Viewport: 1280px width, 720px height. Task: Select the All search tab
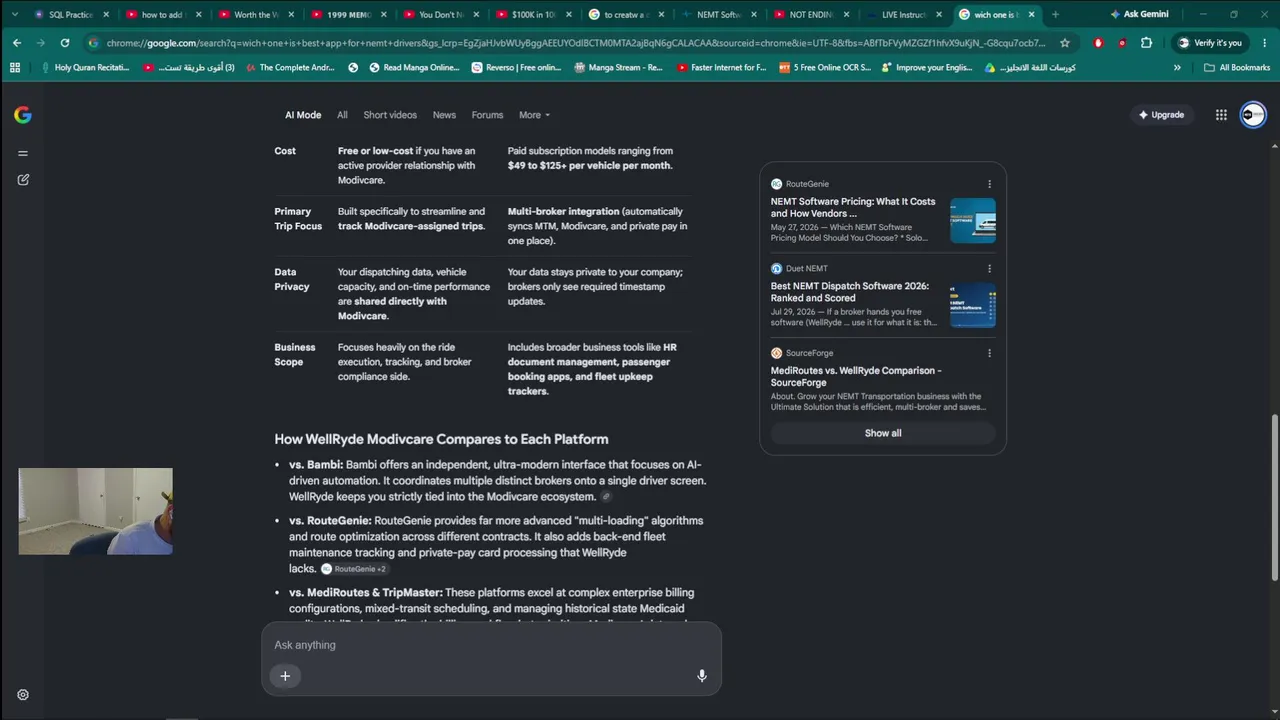pos(342,115)
